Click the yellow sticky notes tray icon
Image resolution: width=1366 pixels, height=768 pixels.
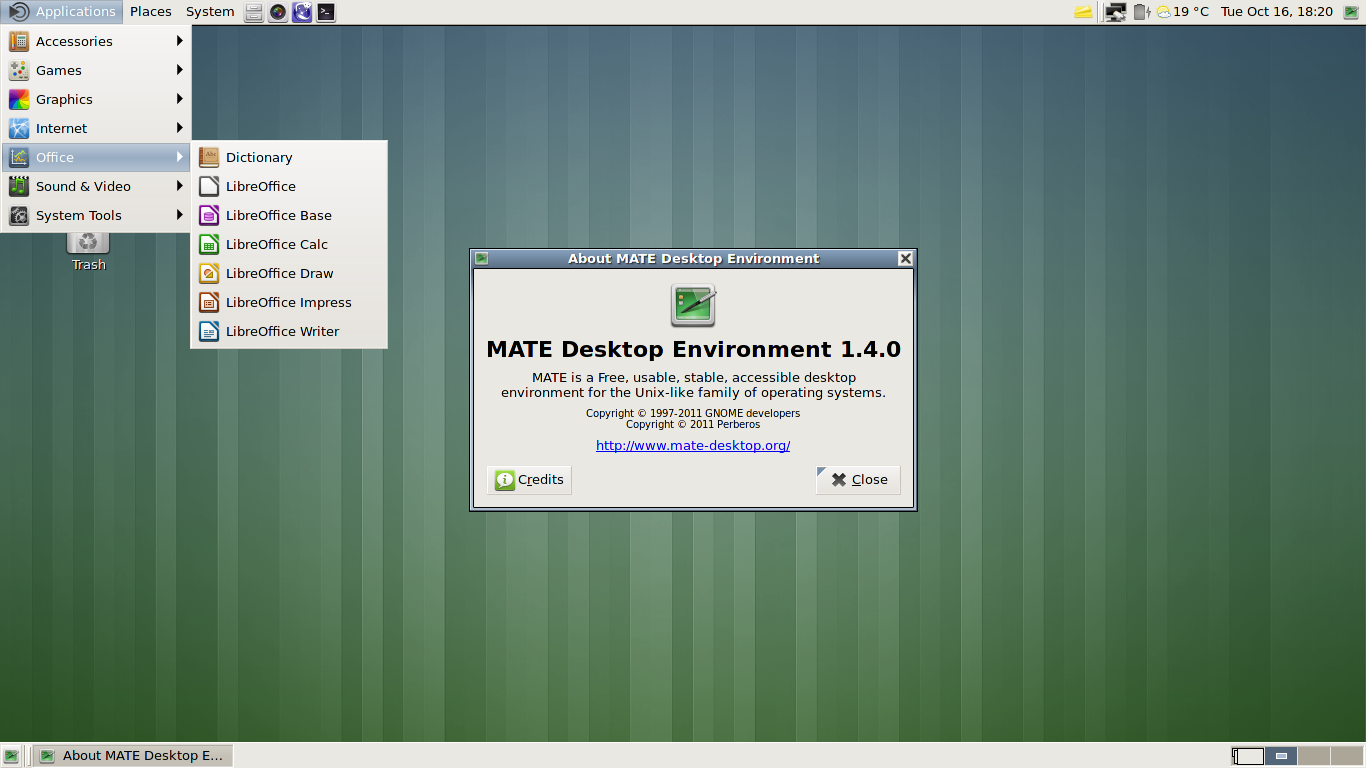(x=1083, y=12)
